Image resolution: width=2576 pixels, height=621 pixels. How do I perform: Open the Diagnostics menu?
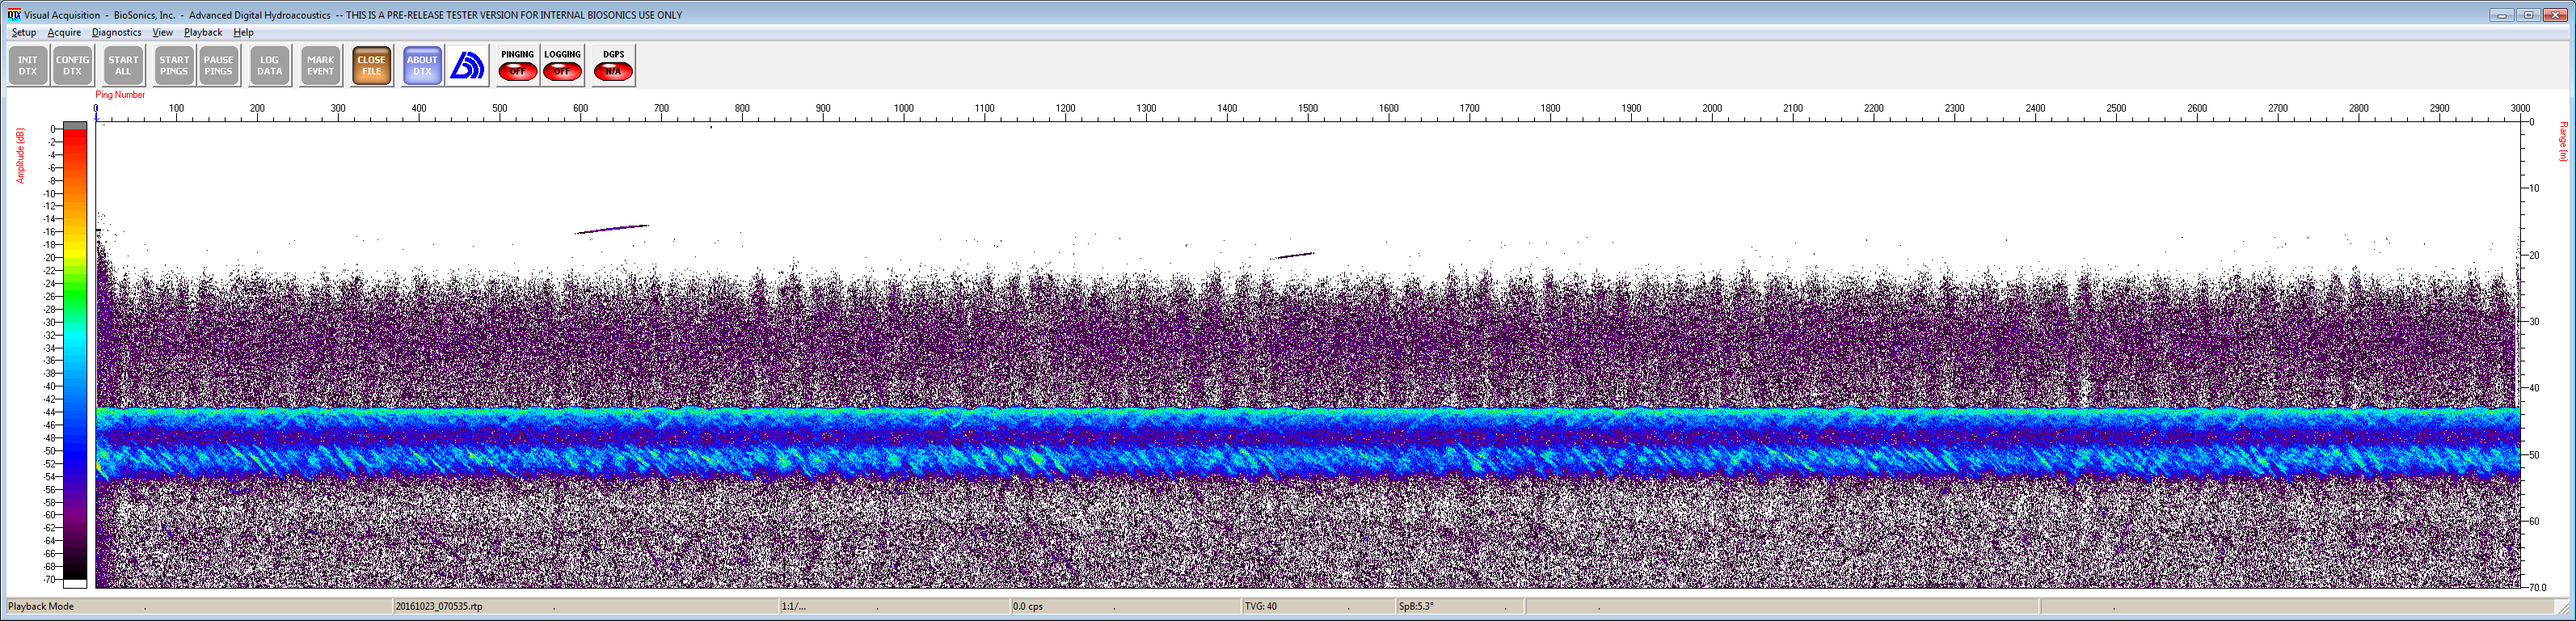[117, 32]
